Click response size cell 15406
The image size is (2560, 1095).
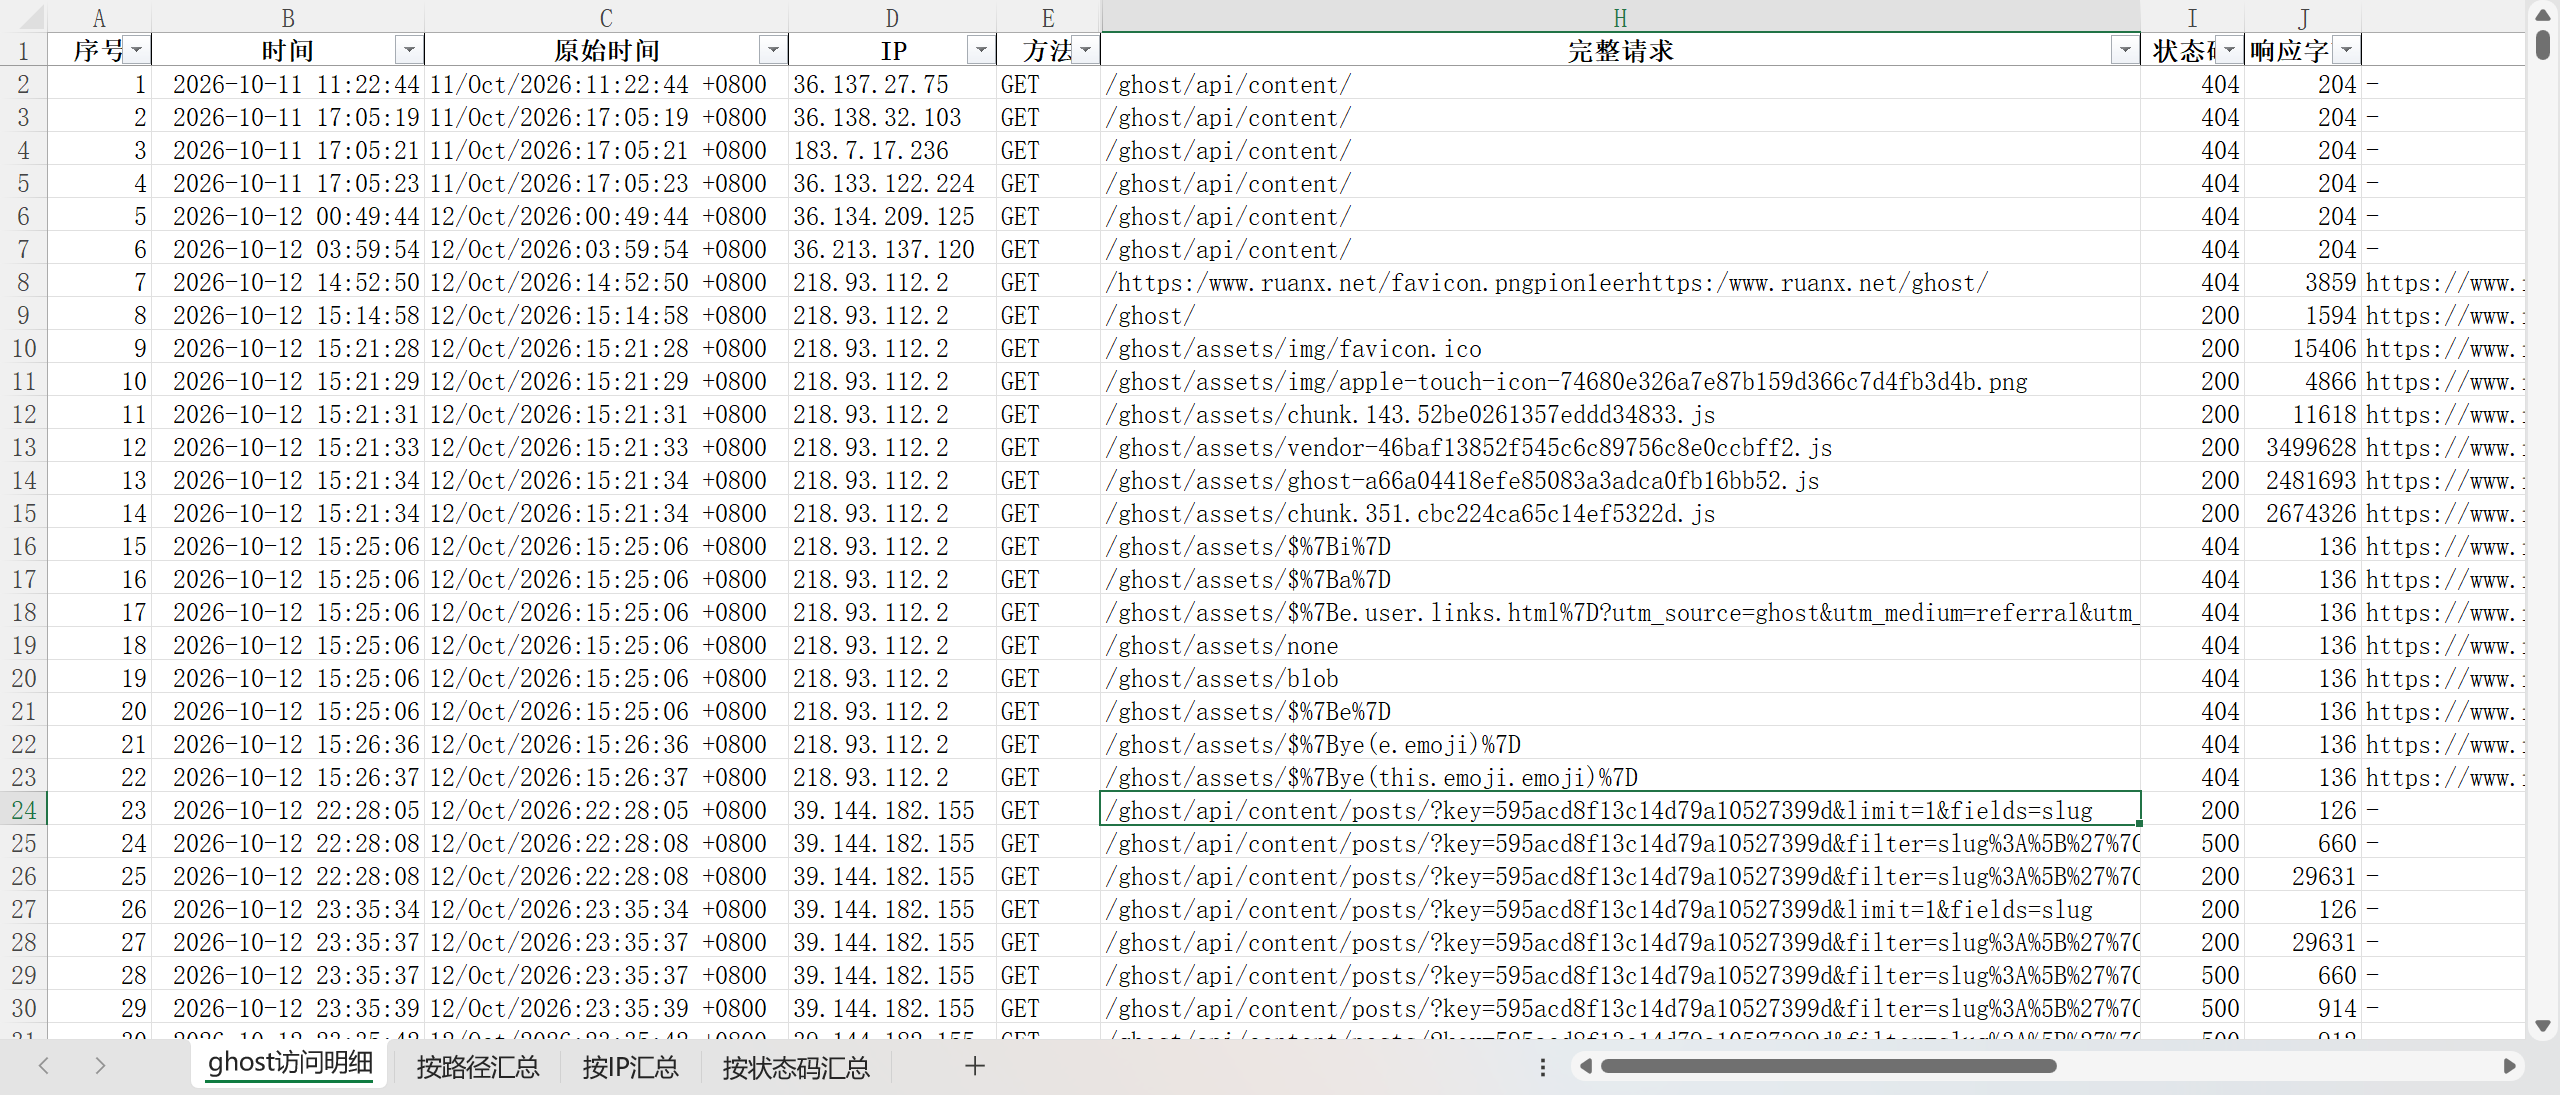[2303, 348]
